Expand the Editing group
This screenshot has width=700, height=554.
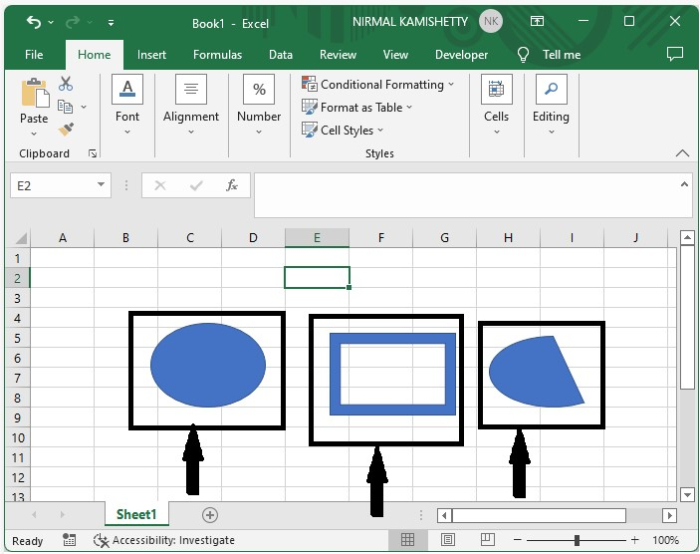click(x=551, y=106)
